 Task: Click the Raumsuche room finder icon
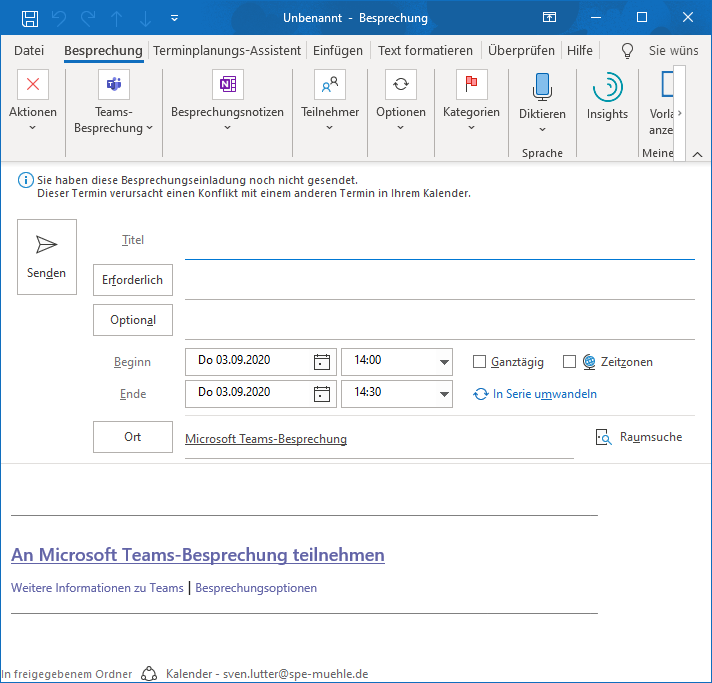point(603,437)
